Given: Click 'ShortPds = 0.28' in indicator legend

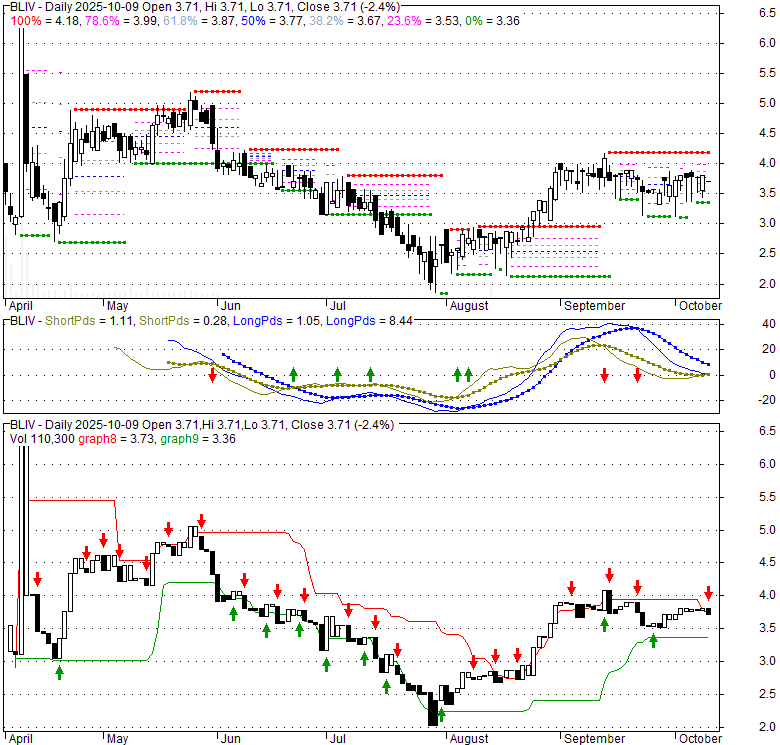Looking at the screenshot, I should click(183, 321).
